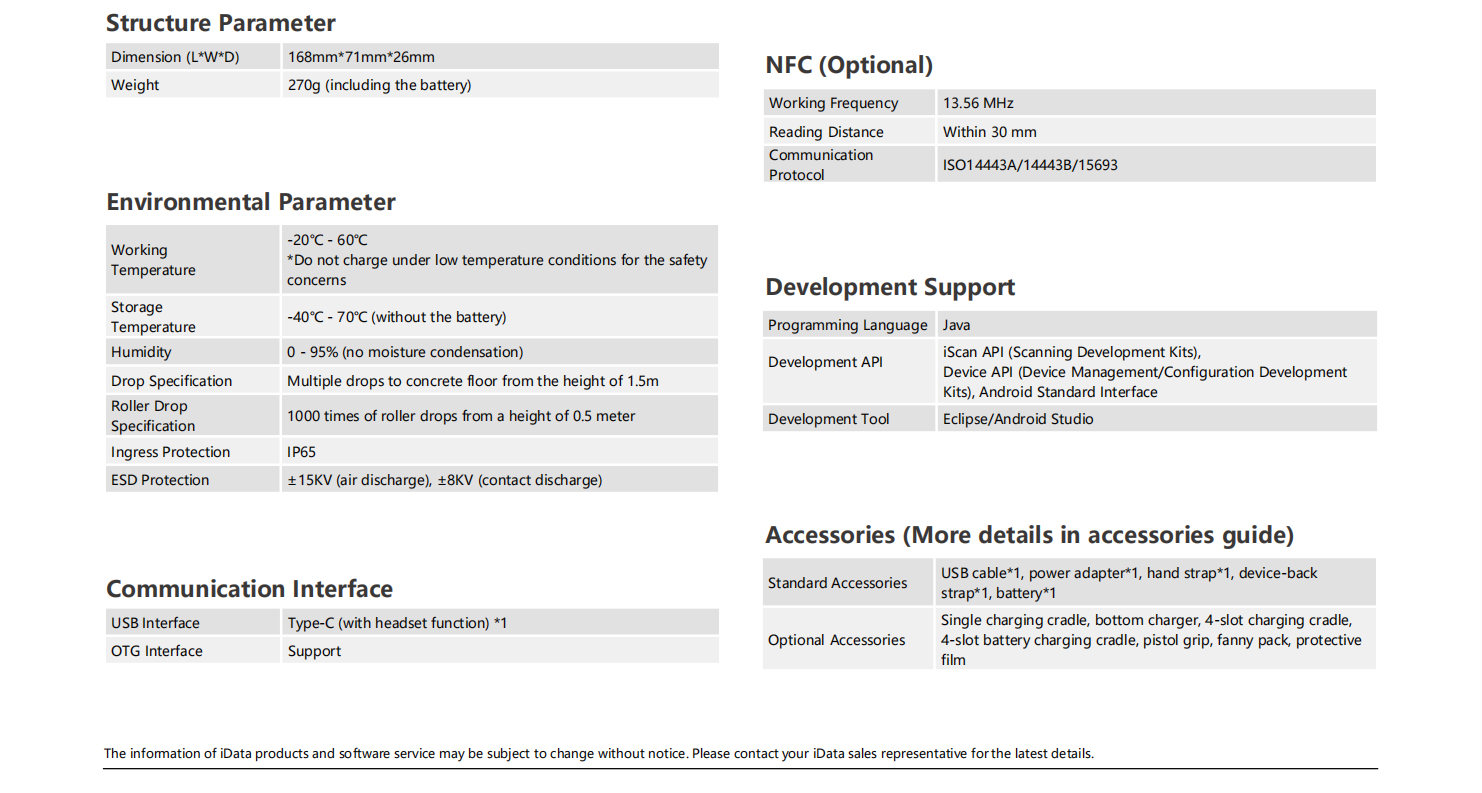Click the Optional Accessories label
Viewport: 1482px width, 793px height.
[x=836, y=640]
